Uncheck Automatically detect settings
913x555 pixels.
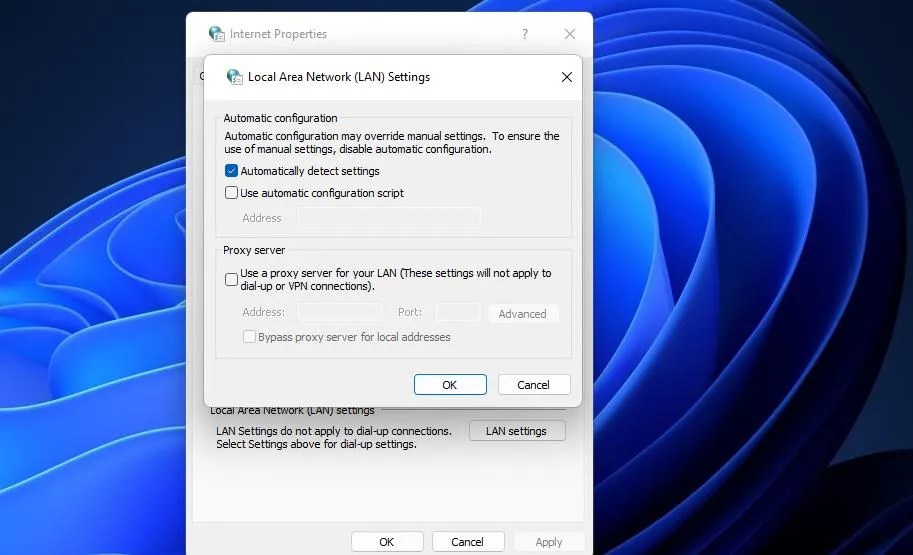[x=231, y=171]
